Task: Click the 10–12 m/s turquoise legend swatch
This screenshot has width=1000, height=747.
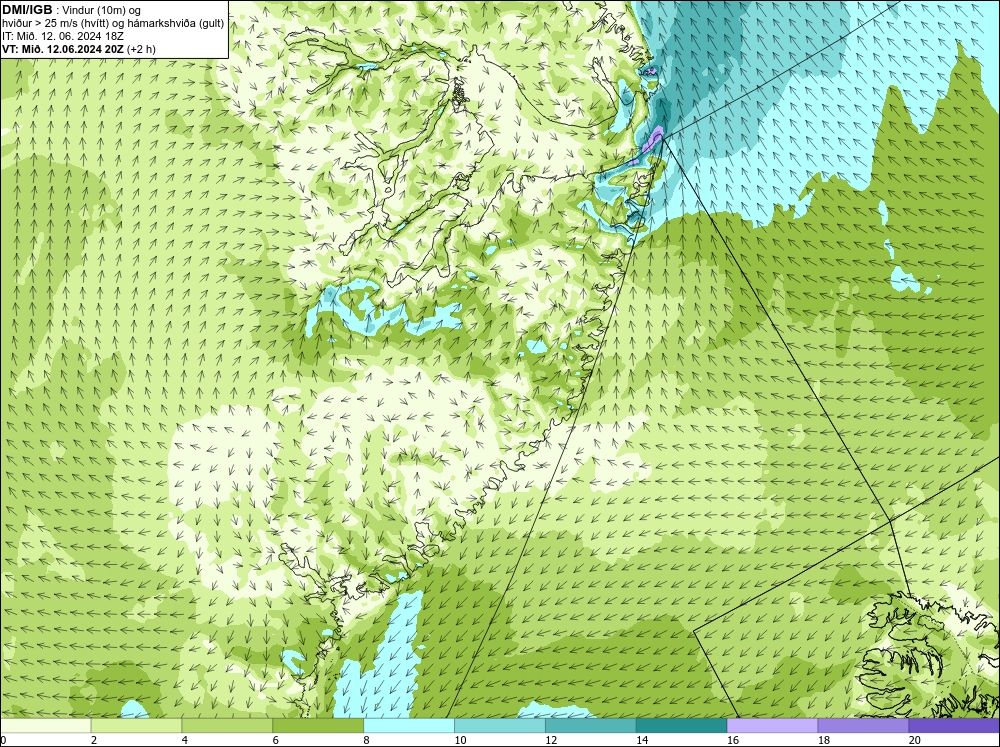Action: (x=500, y=726)
